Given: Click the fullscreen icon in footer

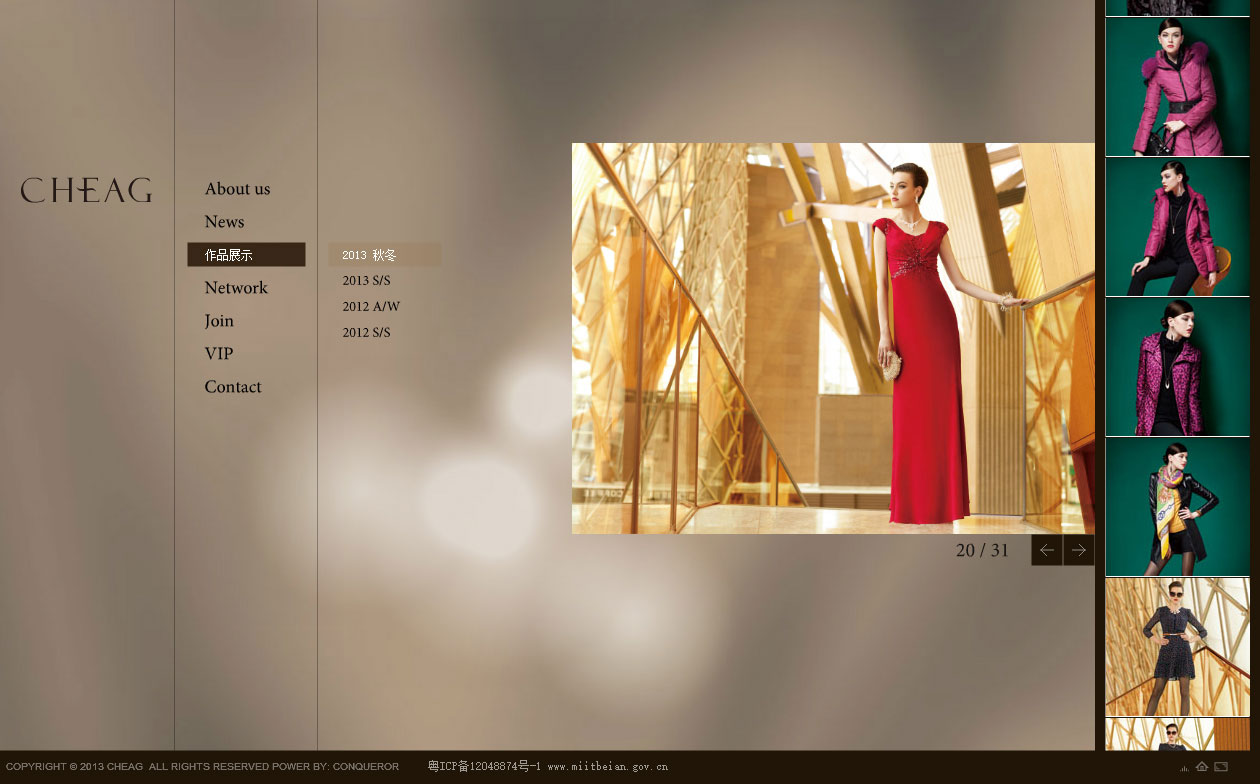Looking at the screenshot, I should [1221, 767].
